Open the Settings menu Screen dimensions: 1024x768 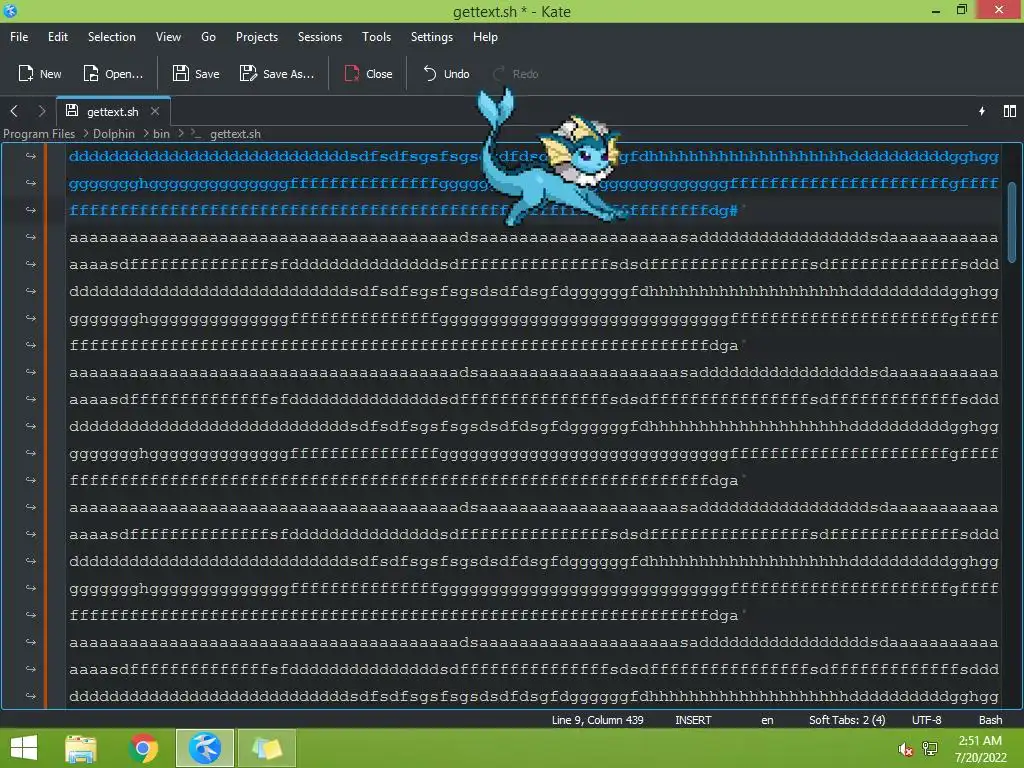click(x=432, y=37)
